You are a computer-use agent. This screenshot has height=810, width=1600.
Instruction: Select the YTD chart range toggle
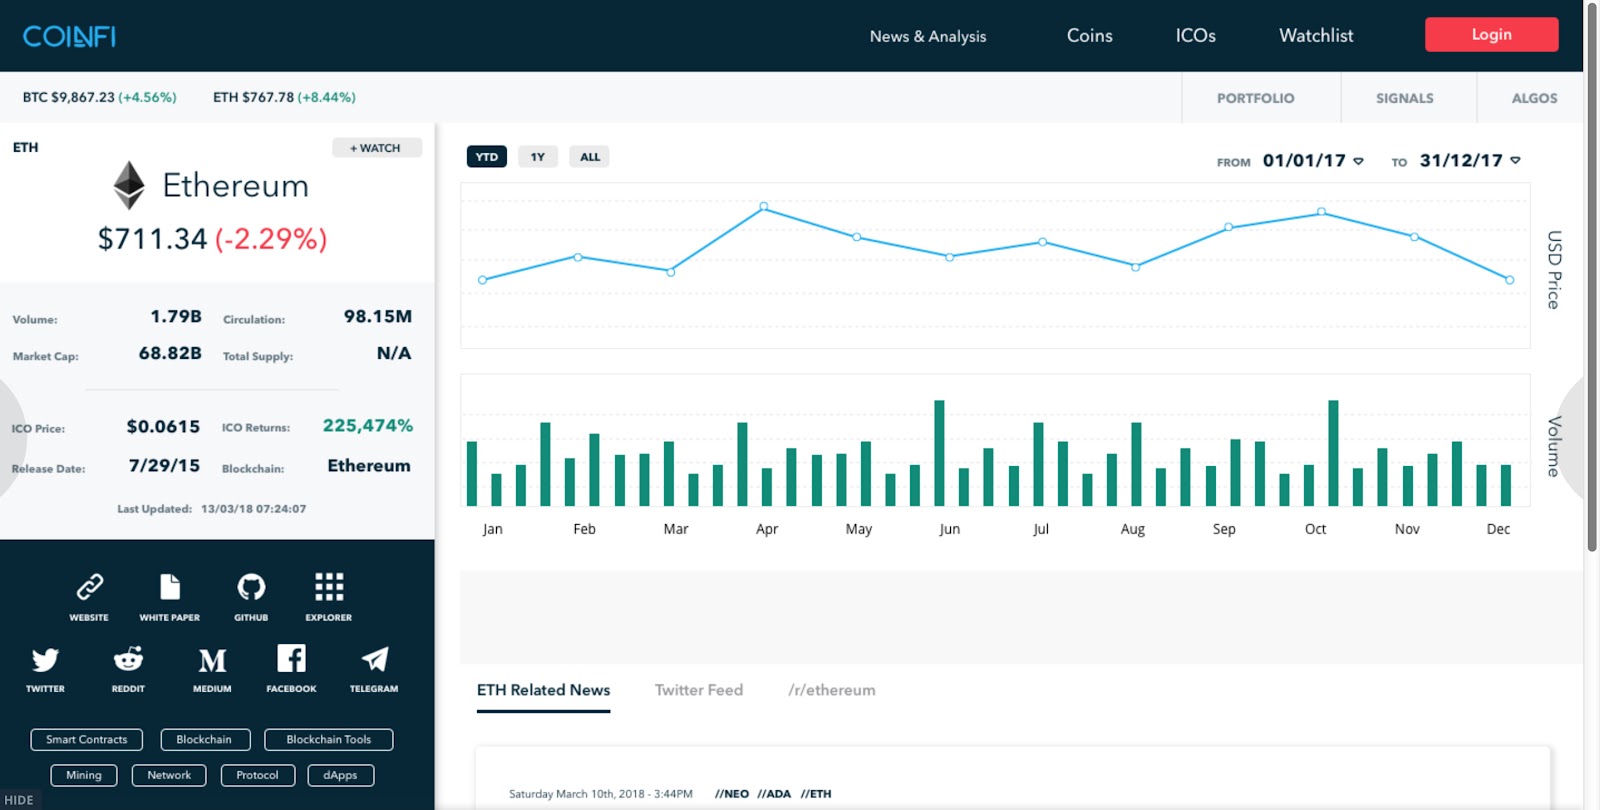click(487, 157)
